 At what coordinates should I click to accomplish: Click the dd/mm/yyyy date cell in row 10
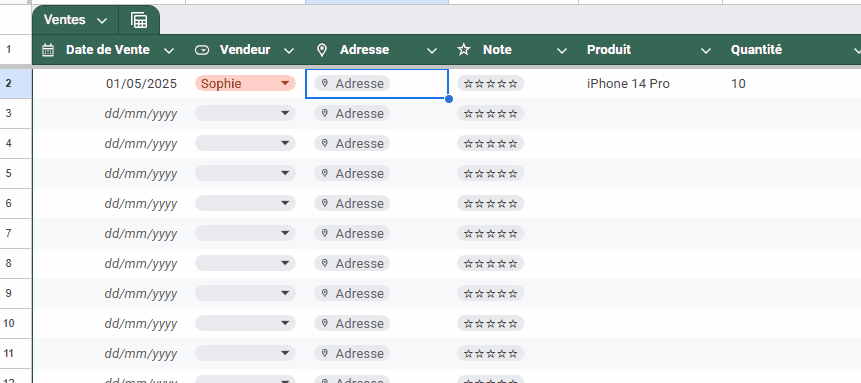109,324
